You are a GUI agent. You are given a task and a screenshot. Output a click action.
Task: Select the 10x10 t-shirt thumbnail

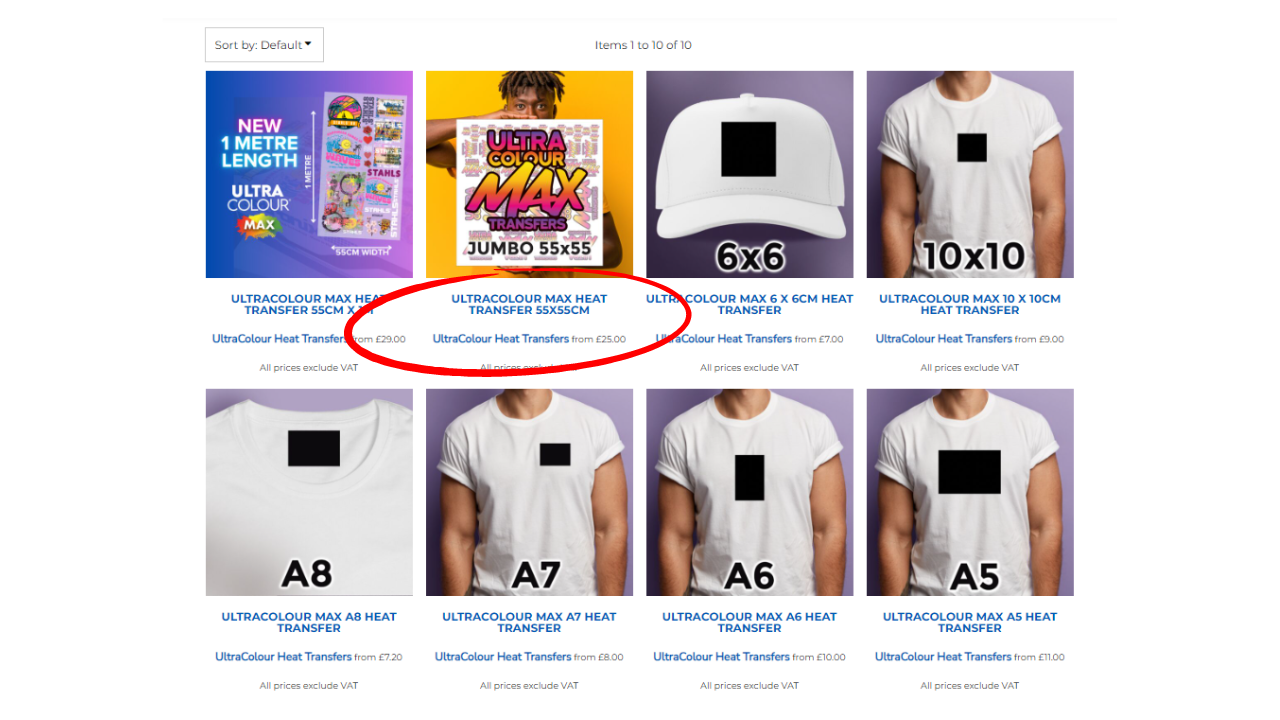[970, 174]
